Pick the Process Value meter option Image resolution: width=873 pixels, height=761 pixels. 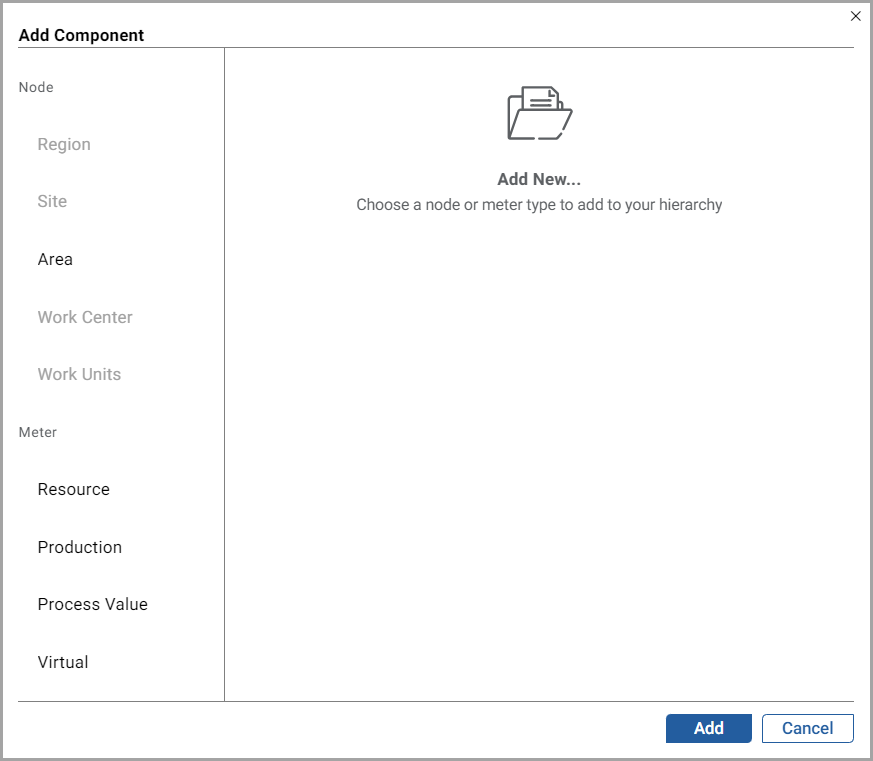coord(93,604)
